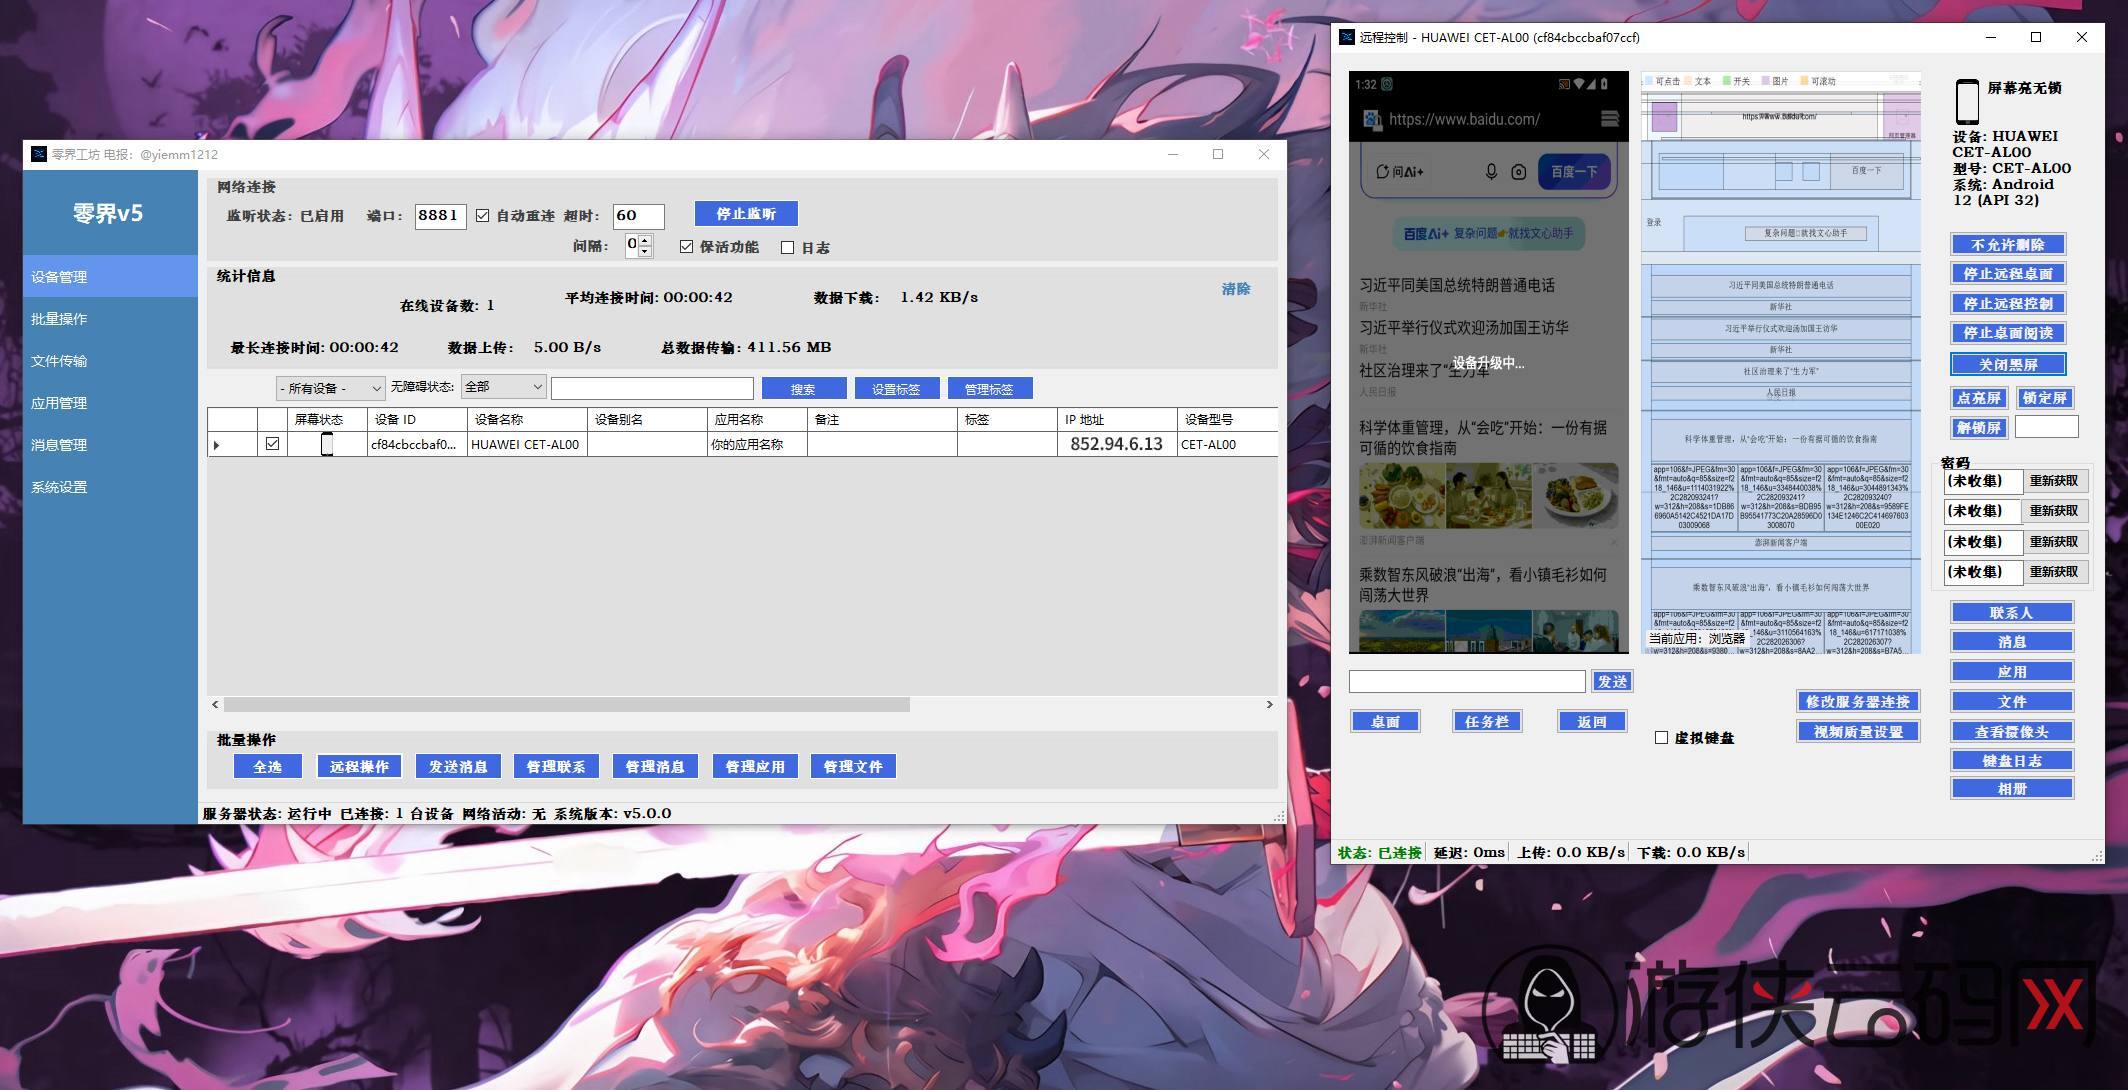Click the 间隔 stepper up arrow
Screen dimensions: 2128x1090
click(x=645, y=240)
